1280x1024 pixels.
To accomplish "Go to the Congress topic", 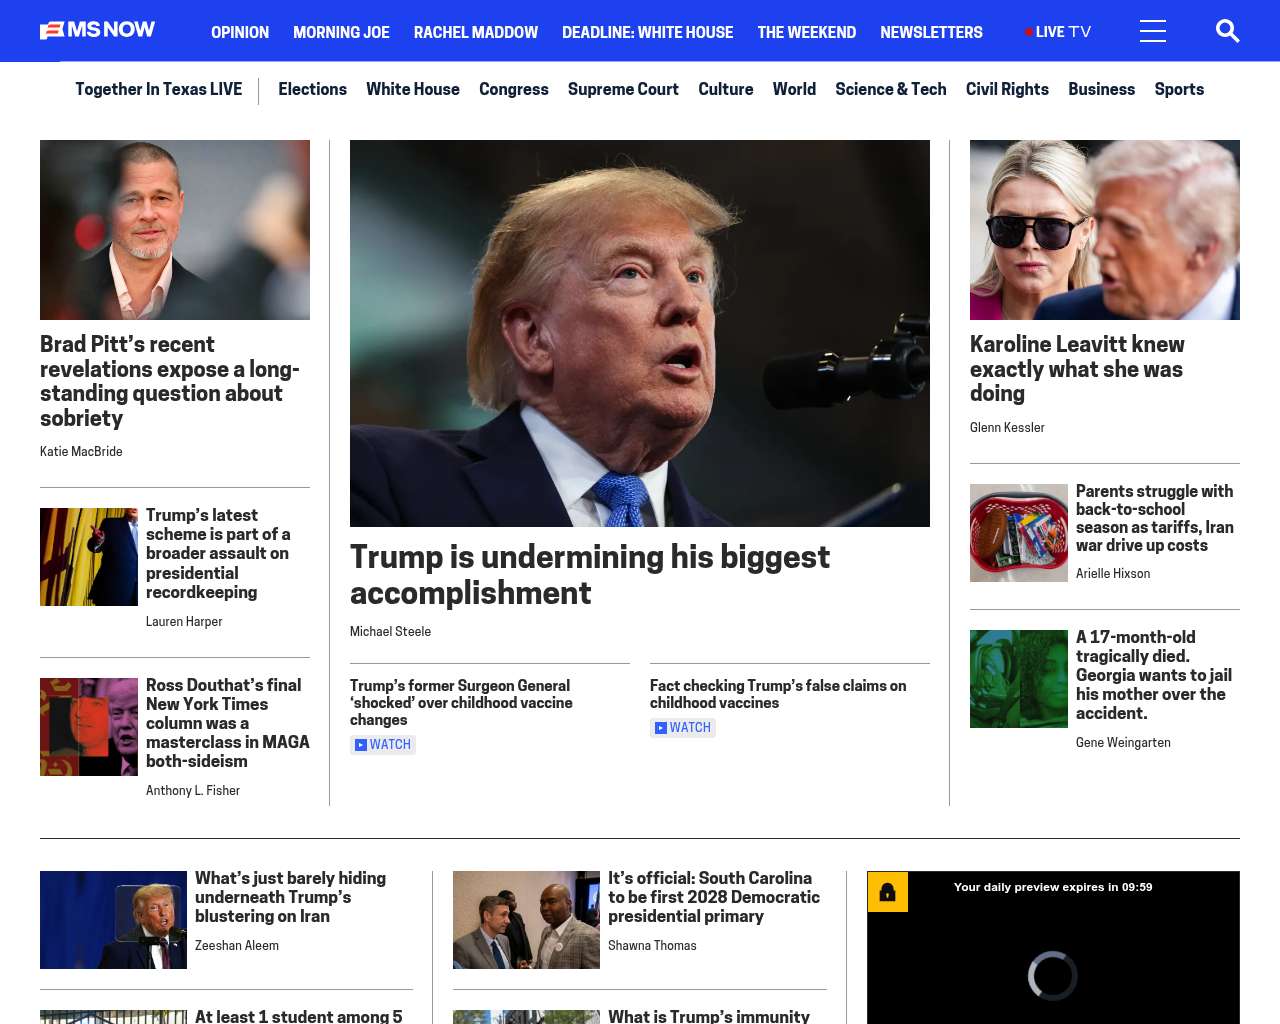I will tap(514, 89).
